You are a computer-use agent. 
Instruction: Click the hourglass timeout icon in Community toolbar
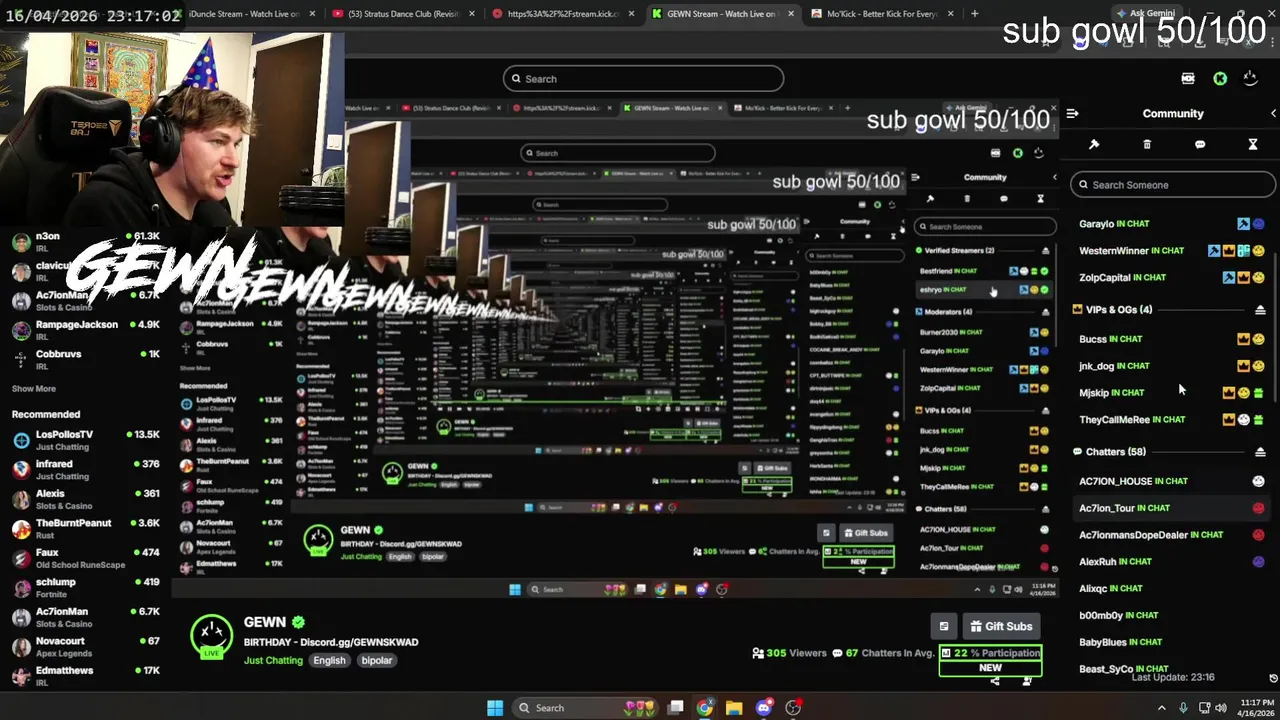pos(1253,144)
